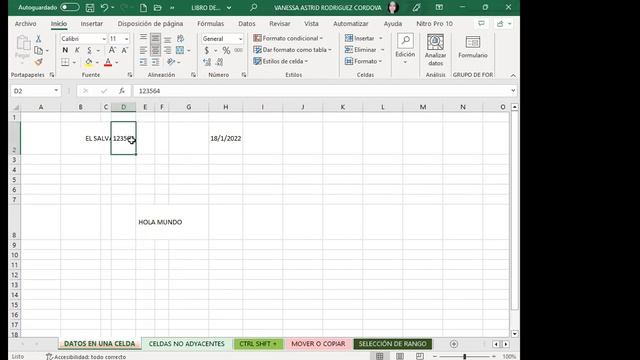The width and height of the screenshot is (640, 360).
Task: Increase font size with larger A
Action: tap(112, 50)
